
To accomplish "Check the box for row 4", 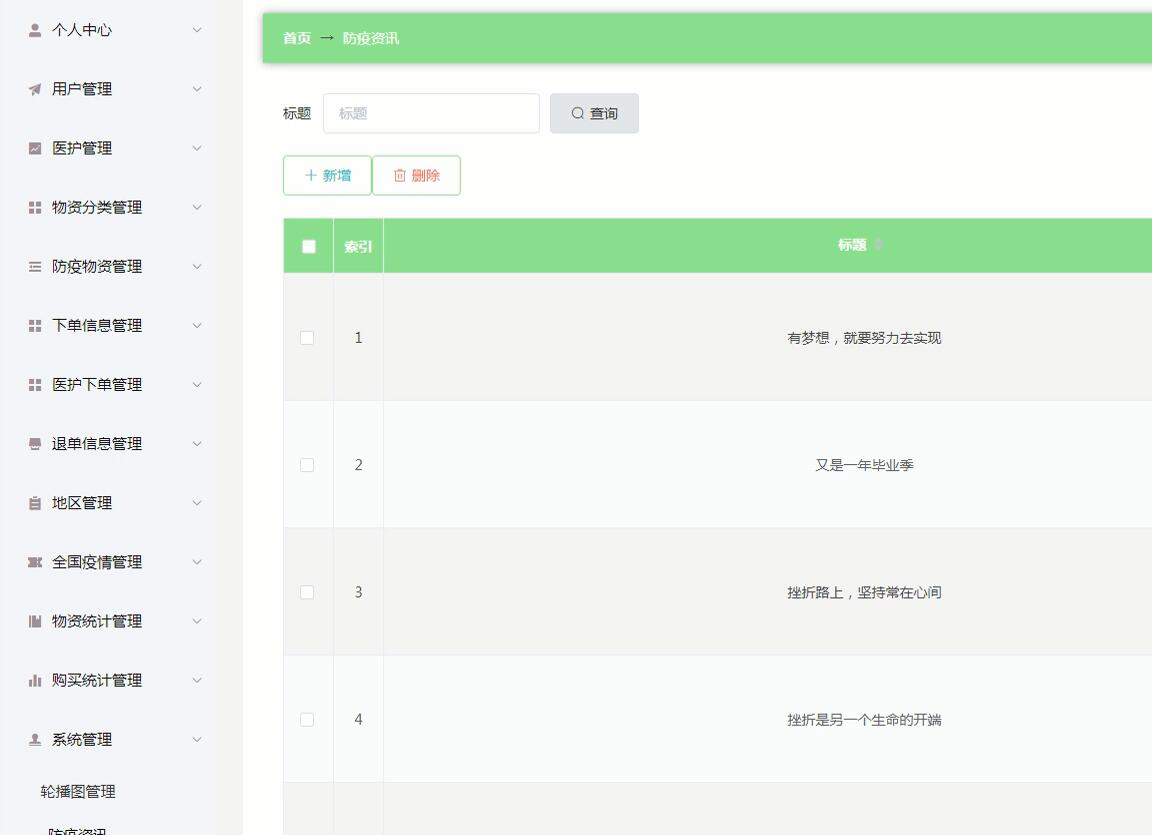I will tap(307, 720).
